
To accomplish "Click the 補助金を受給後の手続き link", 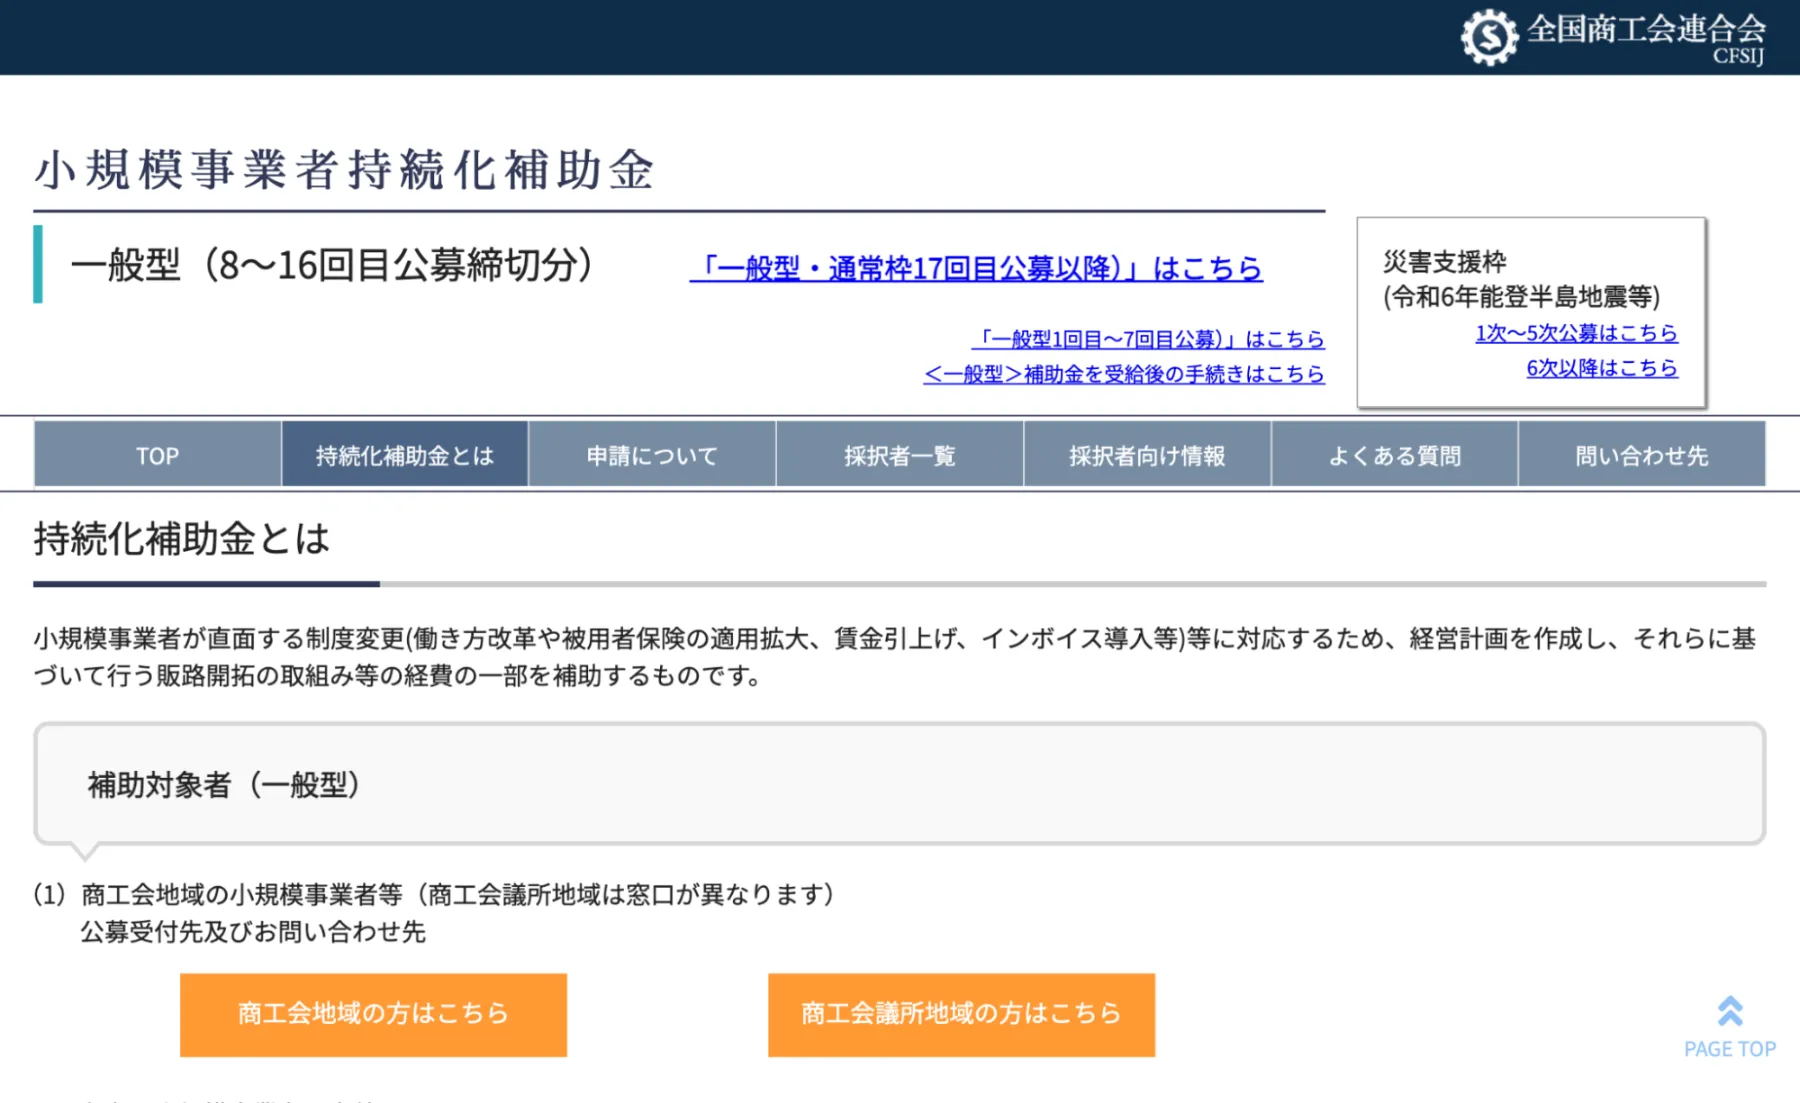I will point(1122,374).
